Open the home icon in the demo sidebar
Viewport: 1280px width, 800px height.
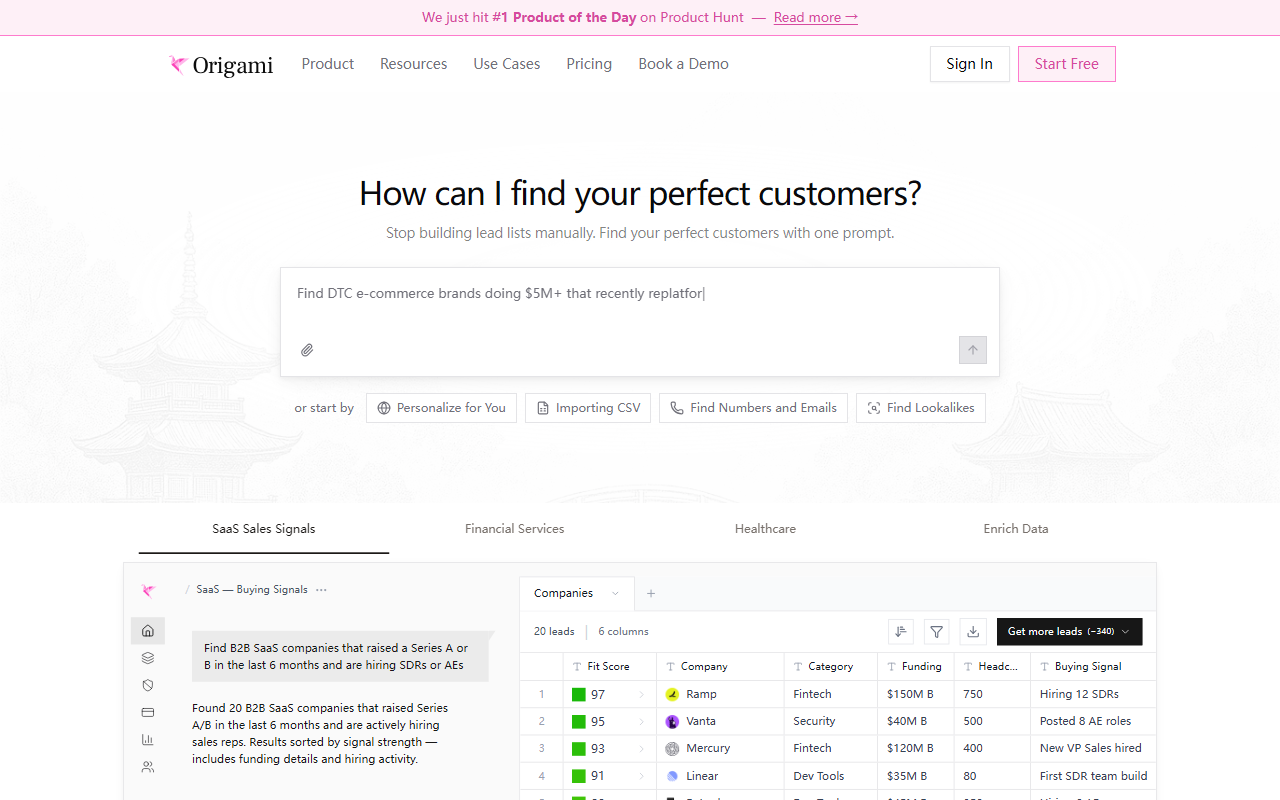click(x=148, y=631)
